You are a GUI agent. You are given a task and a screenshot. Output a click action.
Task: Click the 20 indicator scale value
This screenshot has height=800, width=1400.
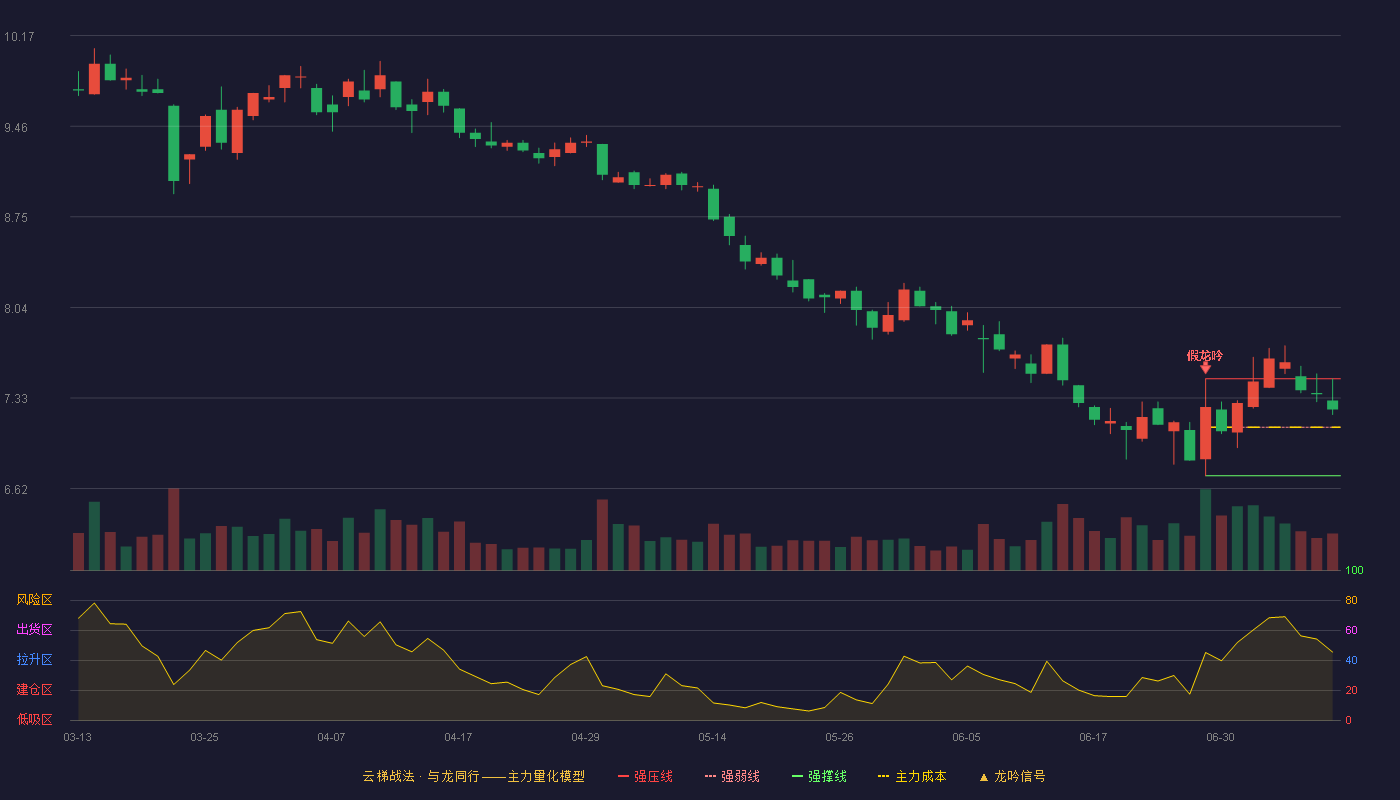1351,690
